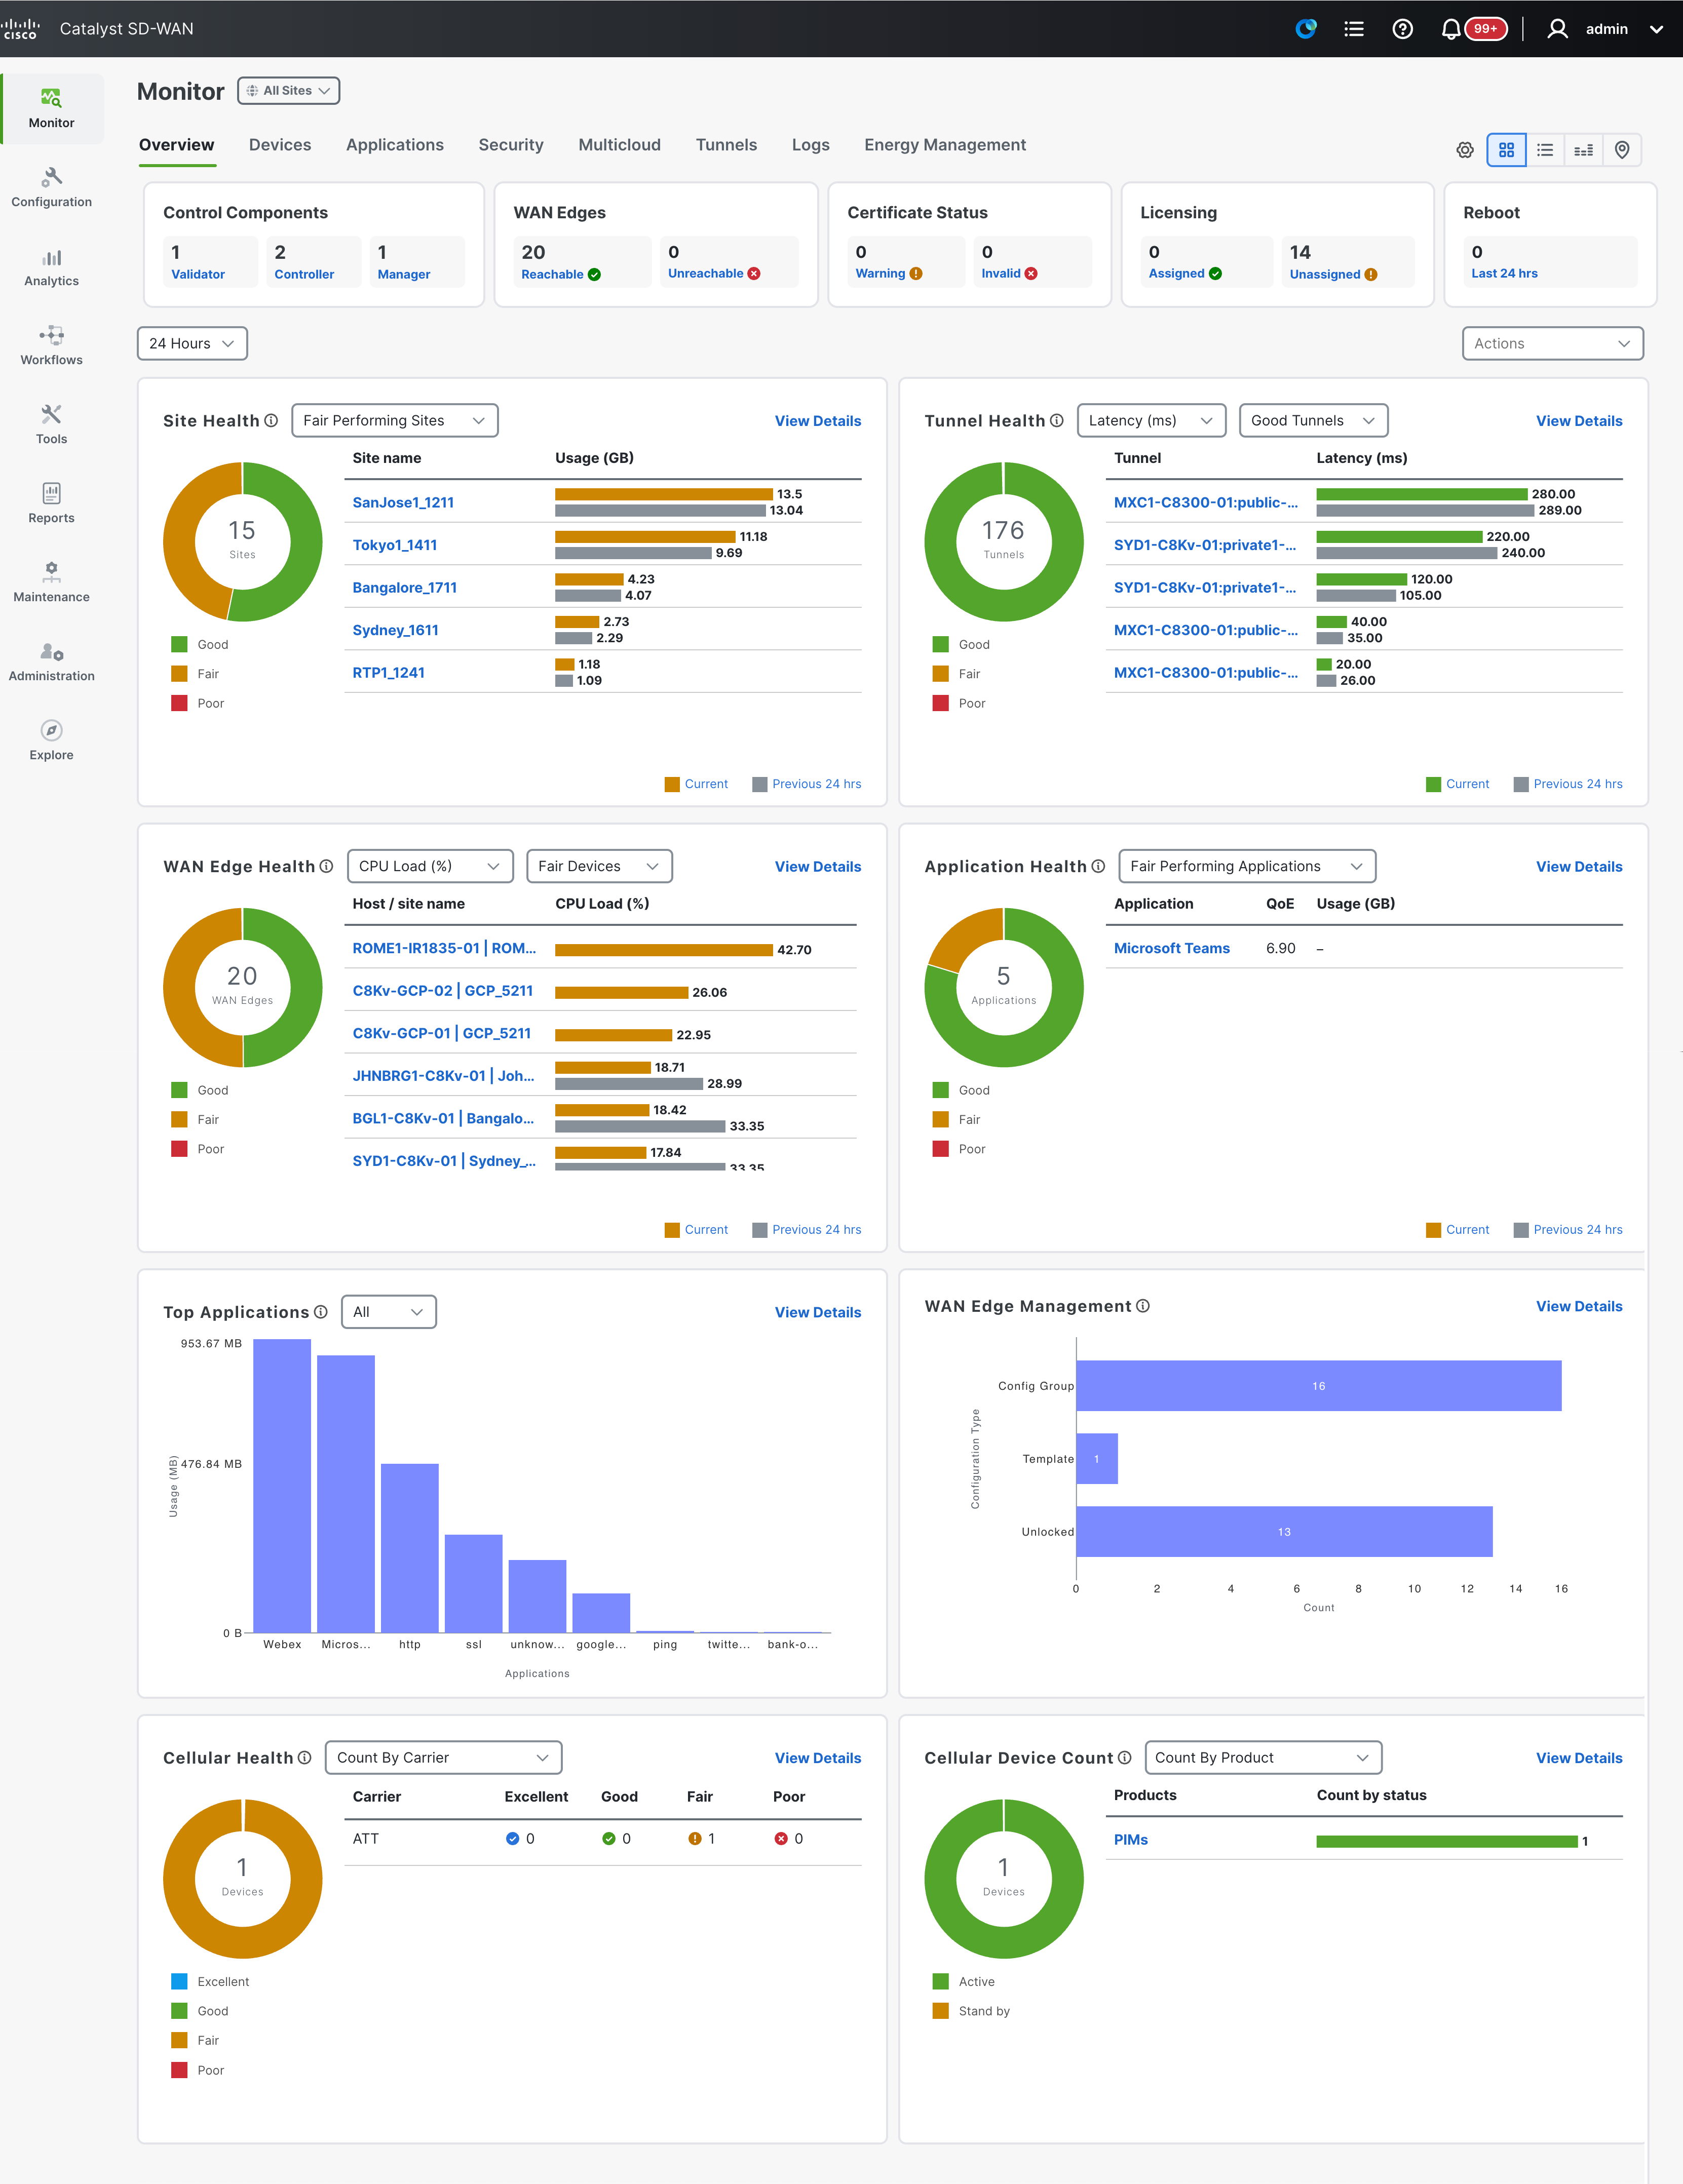Image resolution: width=1683 pixels, height=2184 pixels.
Task: Click the Top Applications info icon
Action: (x=320, y=1312)
